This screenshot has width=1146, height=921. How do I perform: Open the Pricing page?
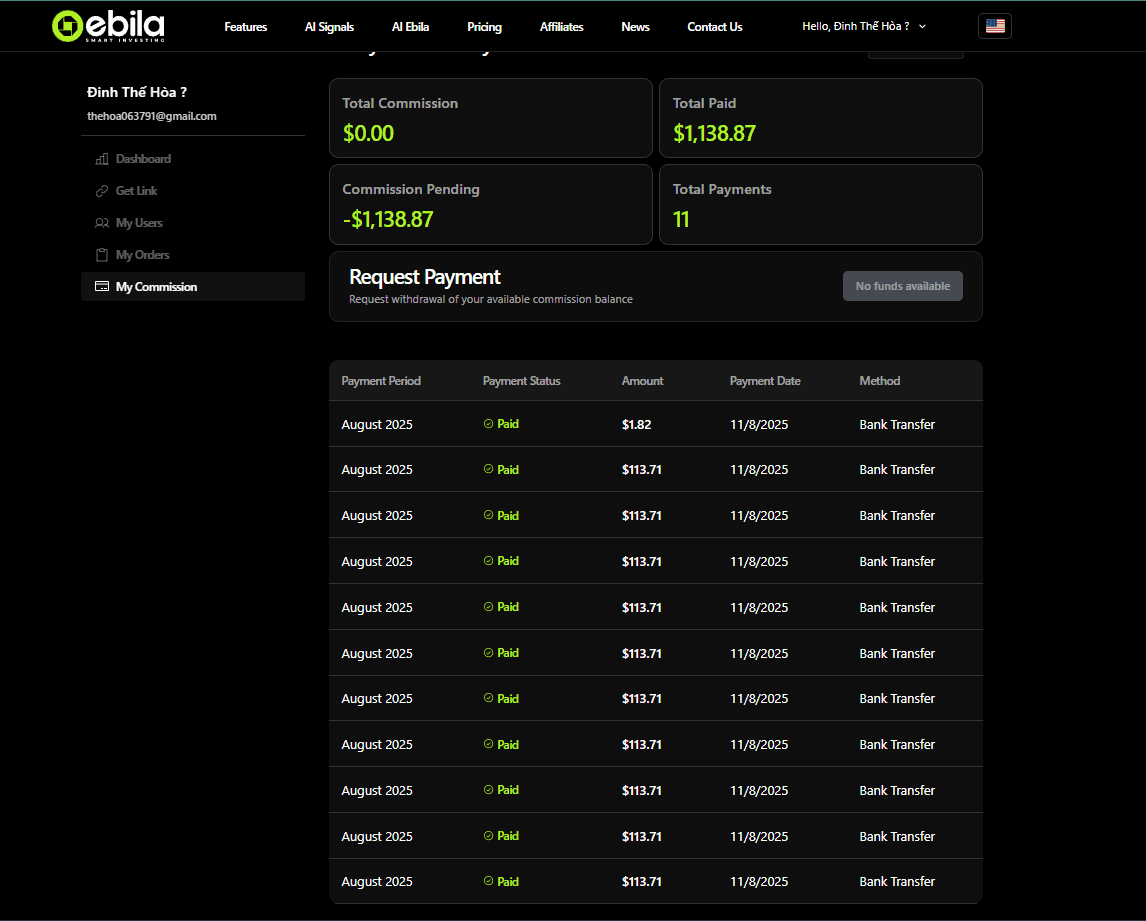pyautogui.click(x=484, y=27)
